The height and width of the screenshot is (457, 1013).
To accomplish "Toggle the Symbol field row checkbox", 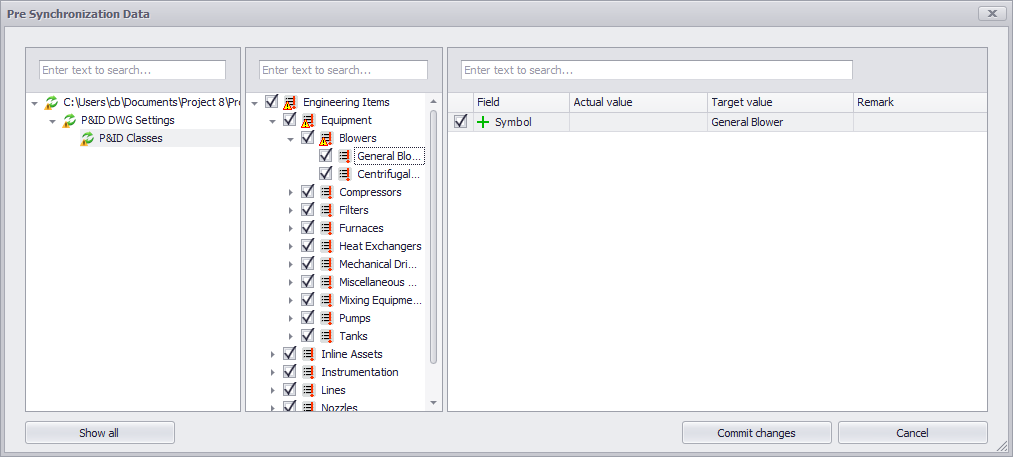I will click(x=460, y=122).
